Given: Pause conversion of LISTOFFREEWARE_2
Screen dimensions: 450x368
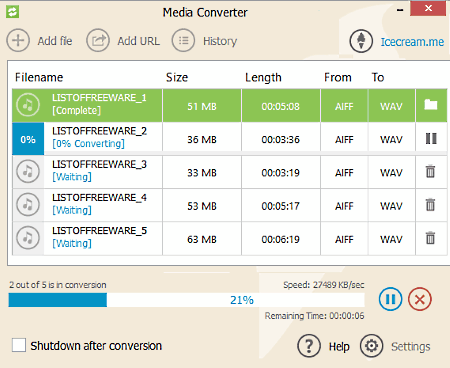Looking at the screenshot, I should 431,139.
